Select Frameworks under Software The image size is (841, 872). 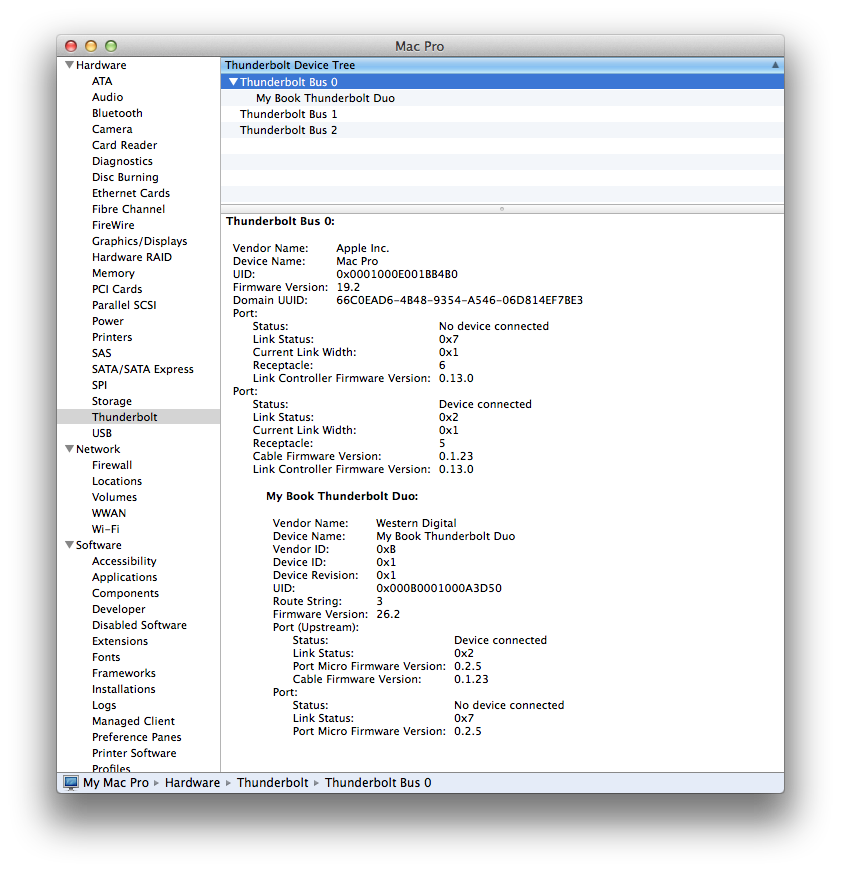pyautogui.click(x=123, y=673)
